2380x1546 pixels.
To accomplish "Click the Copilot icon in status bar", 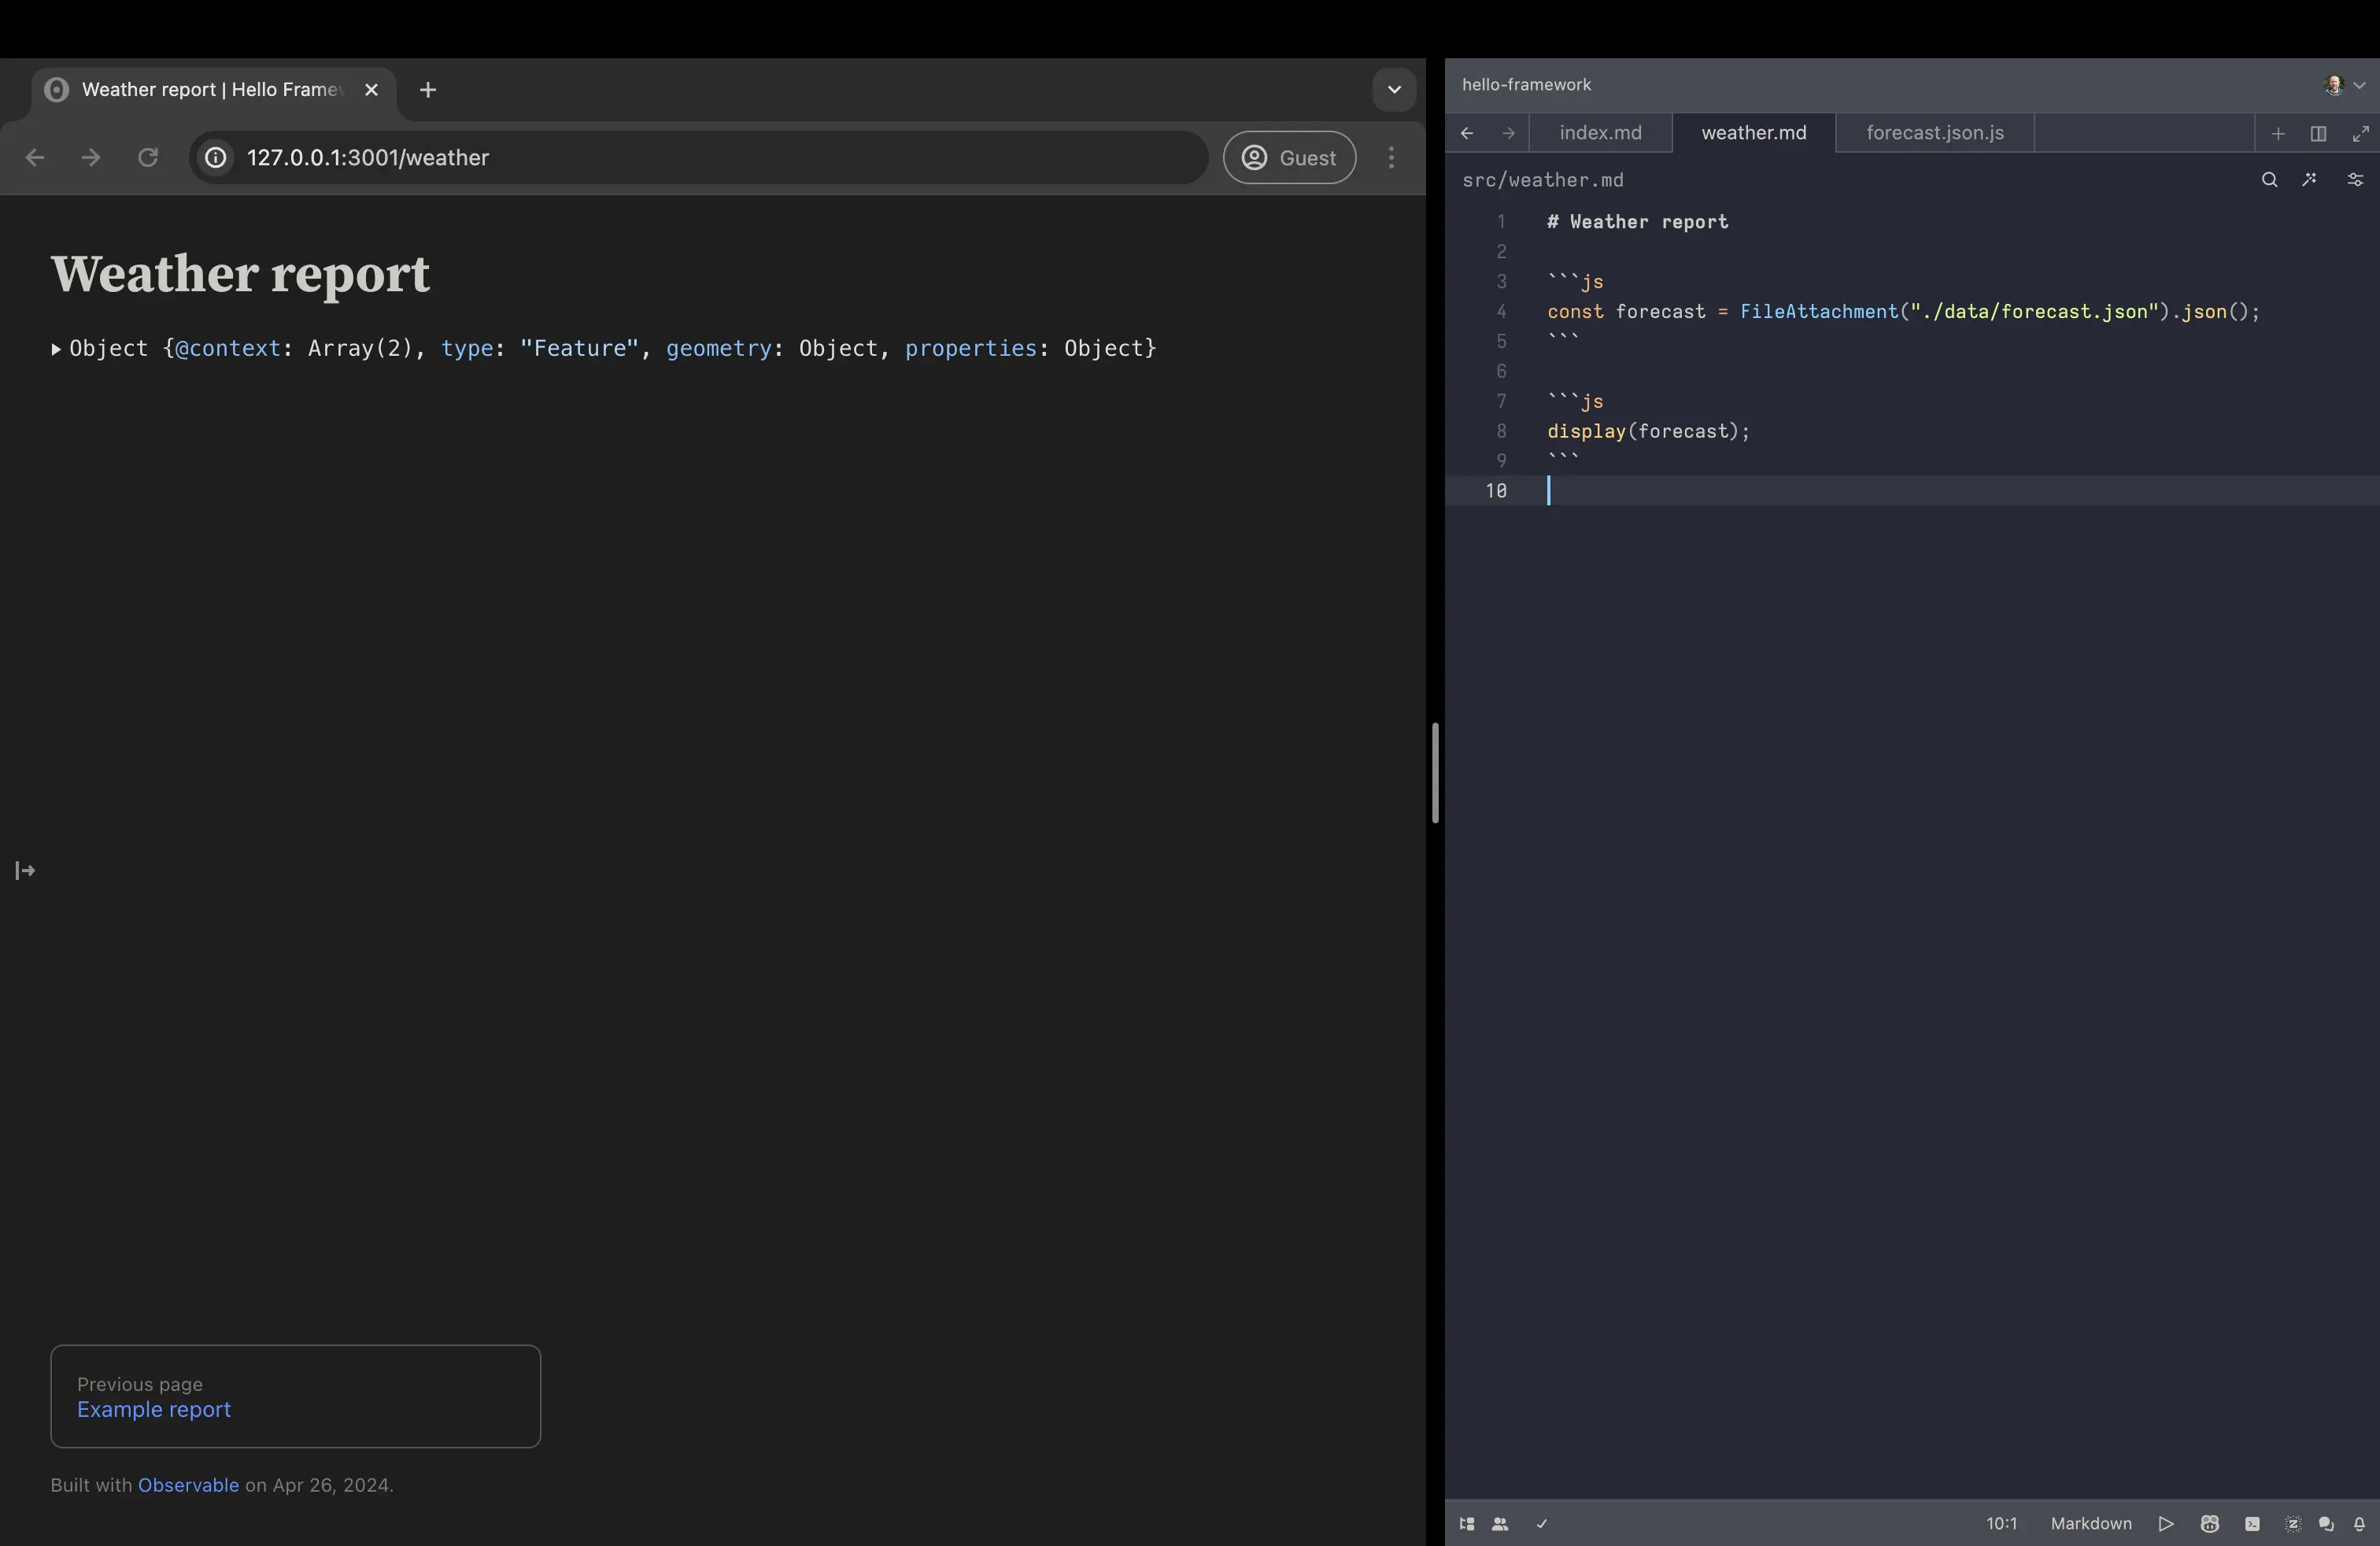I will tap(2210, 1524).
